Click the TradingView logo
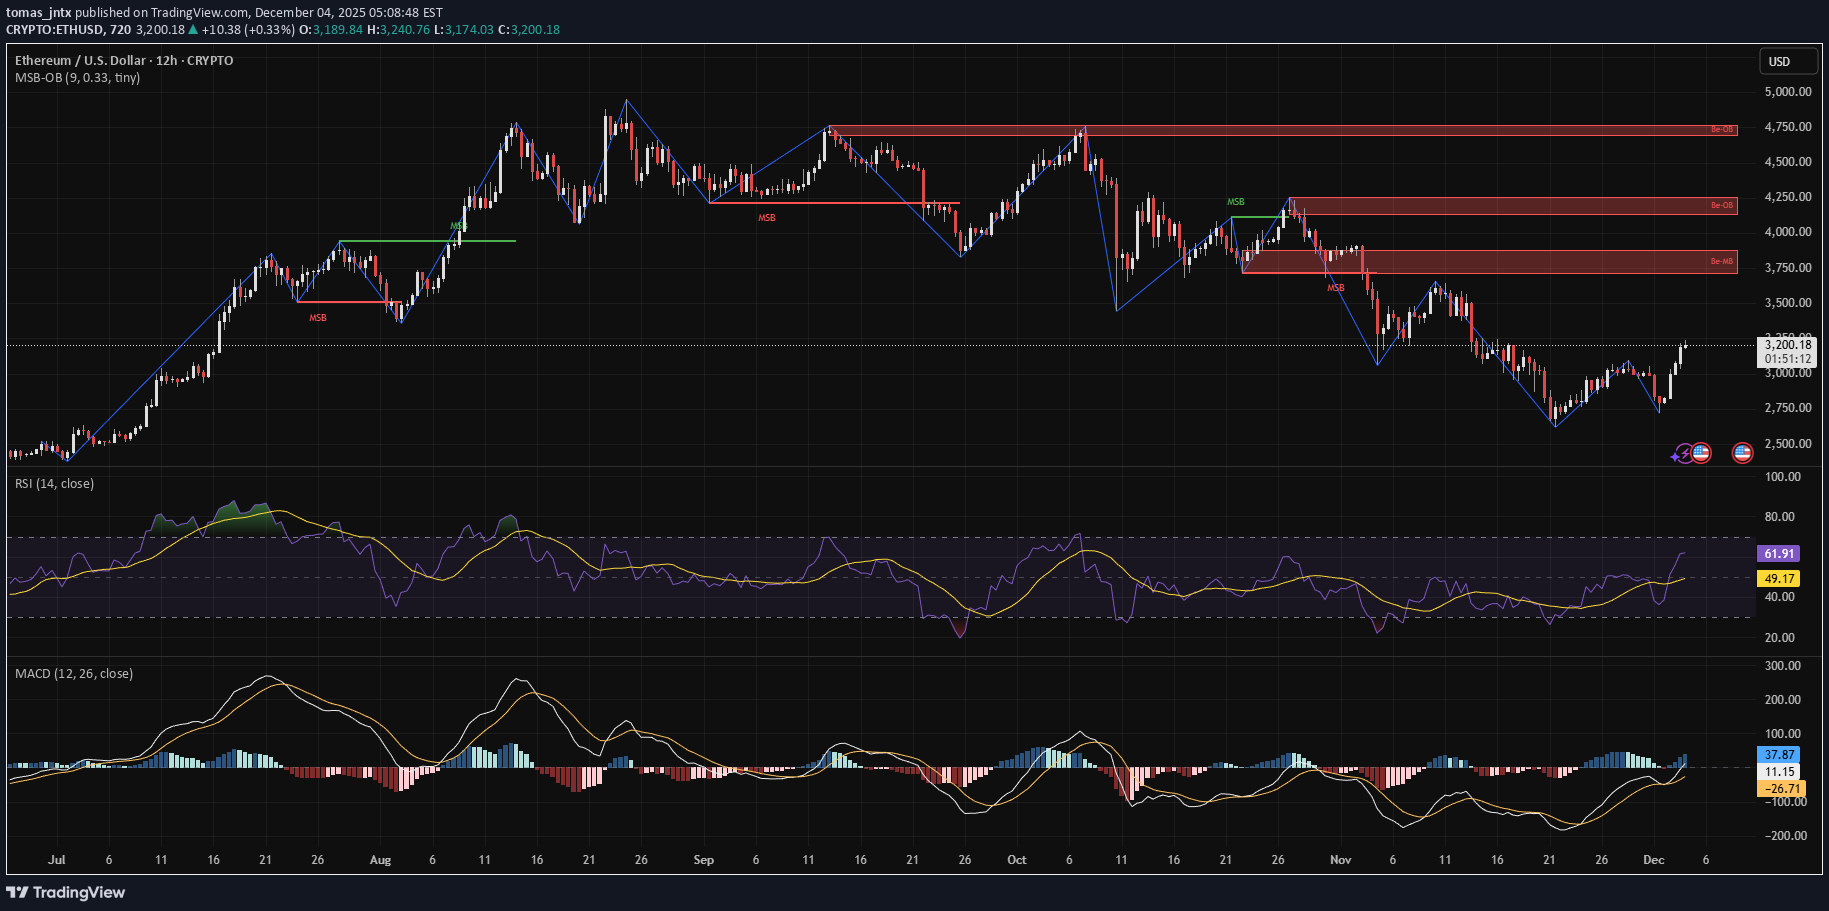This screenshot has height=911, width=1829. 66,892
